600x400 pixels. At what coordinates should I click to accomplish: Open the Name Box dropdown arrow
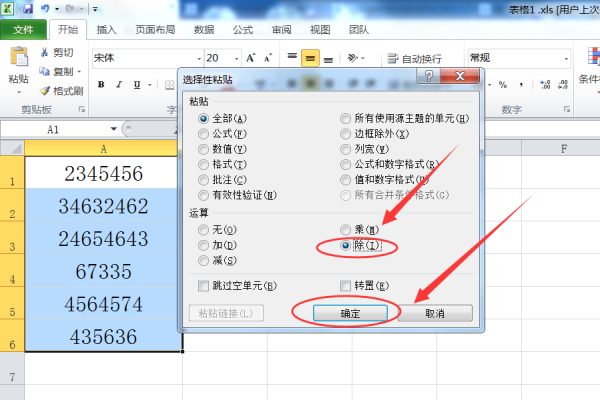[x=113, y=129]
